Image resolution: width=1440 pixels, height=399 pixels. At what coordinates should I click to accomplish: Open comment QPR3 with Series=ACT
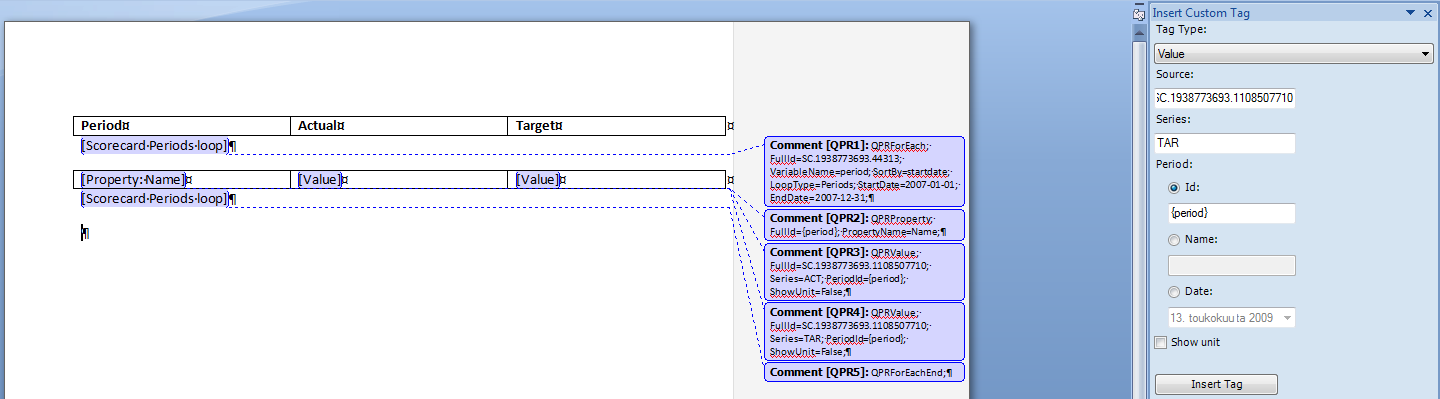click(x=864, y=271)
